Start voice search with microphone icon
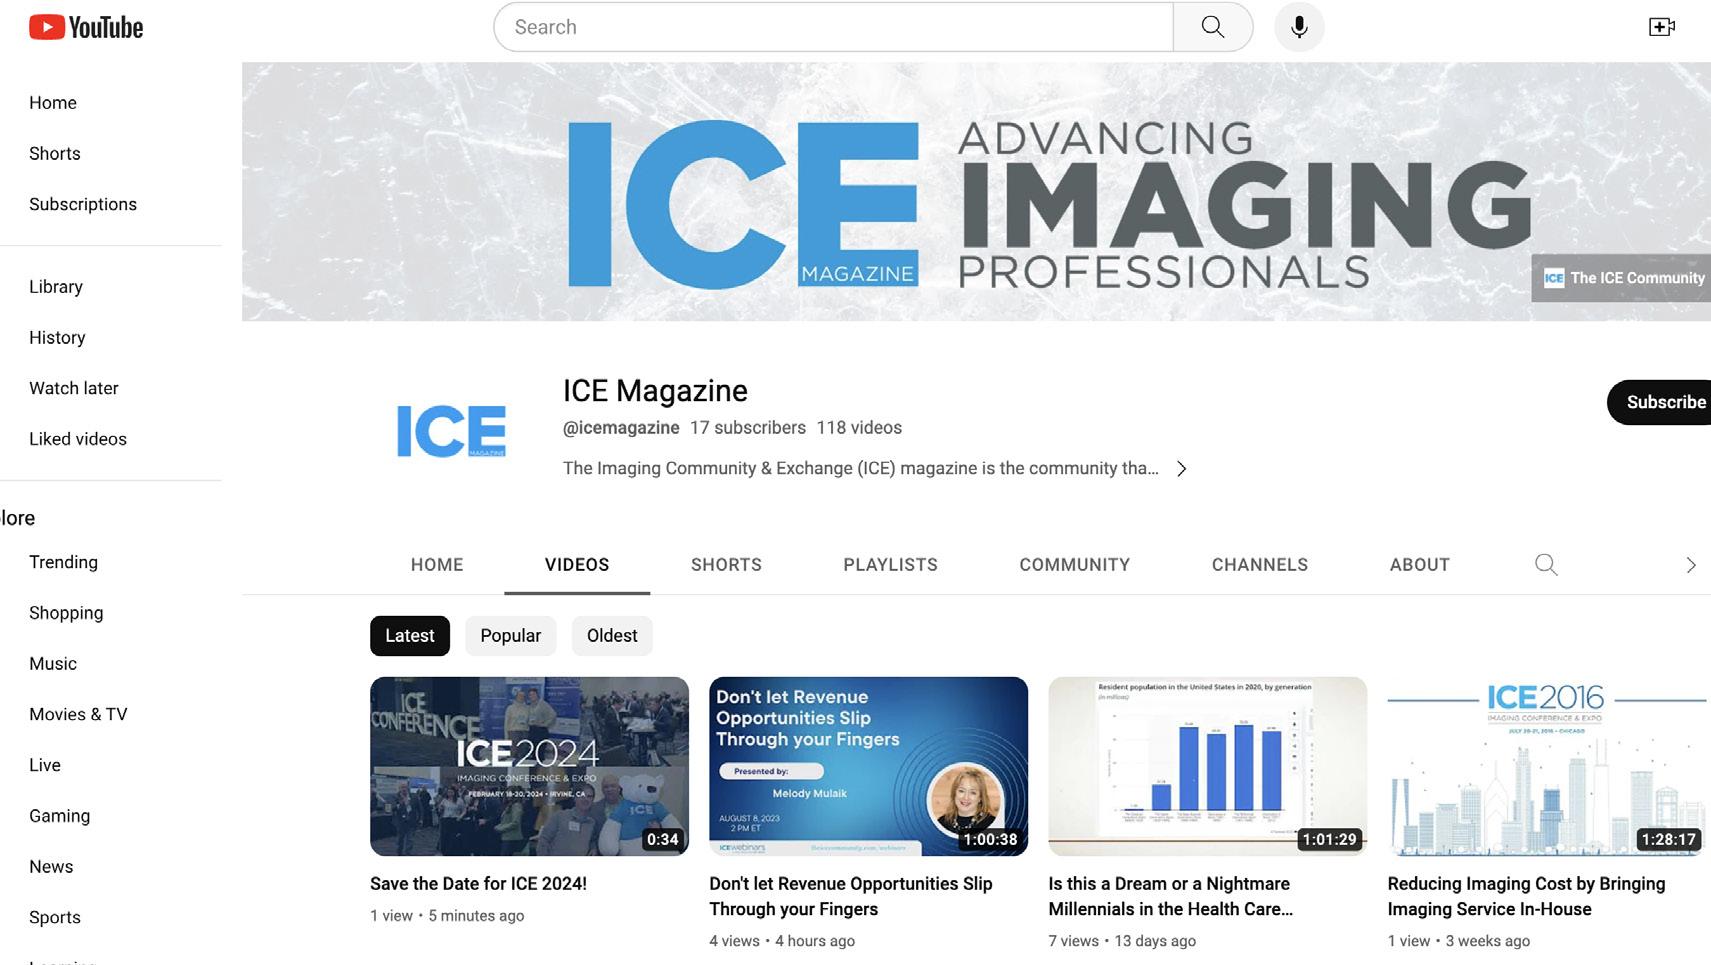The image size is (1711, 965). [x=1299, y=27]
